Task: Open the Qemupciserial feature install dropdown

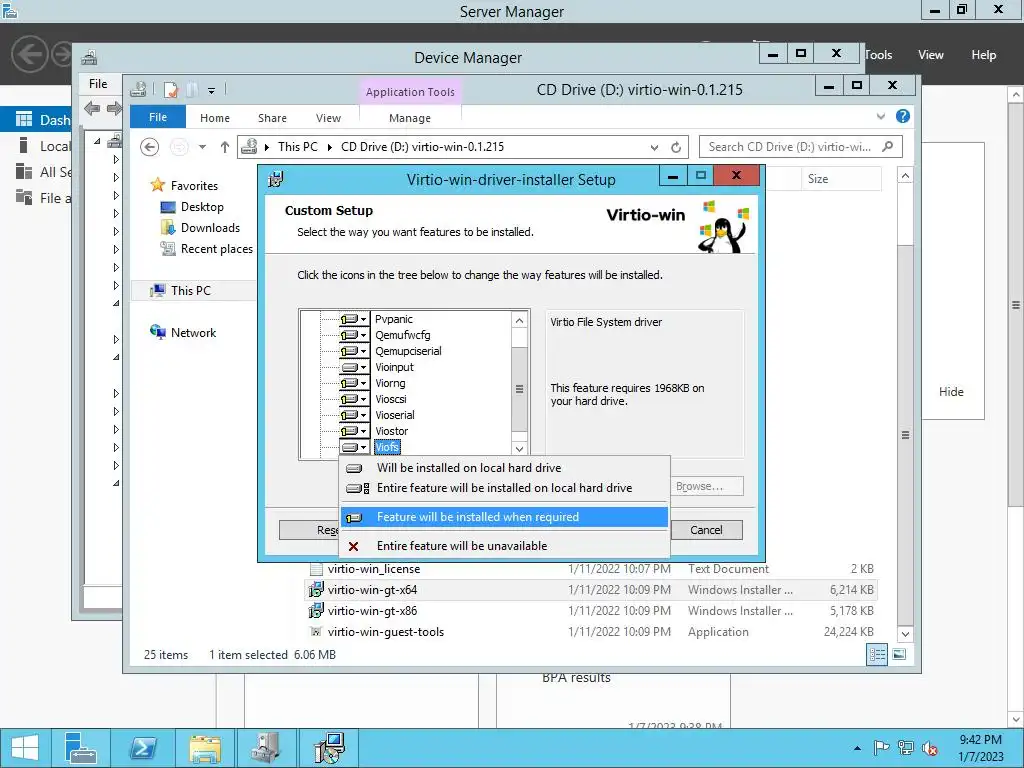Action: [x=354, y=351]
